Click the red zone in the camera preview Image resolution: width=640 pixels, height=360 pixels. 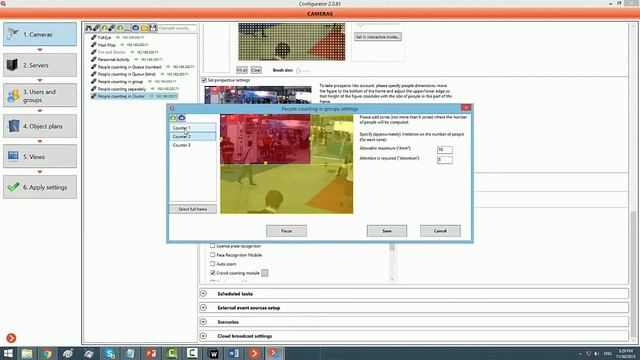[x=265, y=139]
